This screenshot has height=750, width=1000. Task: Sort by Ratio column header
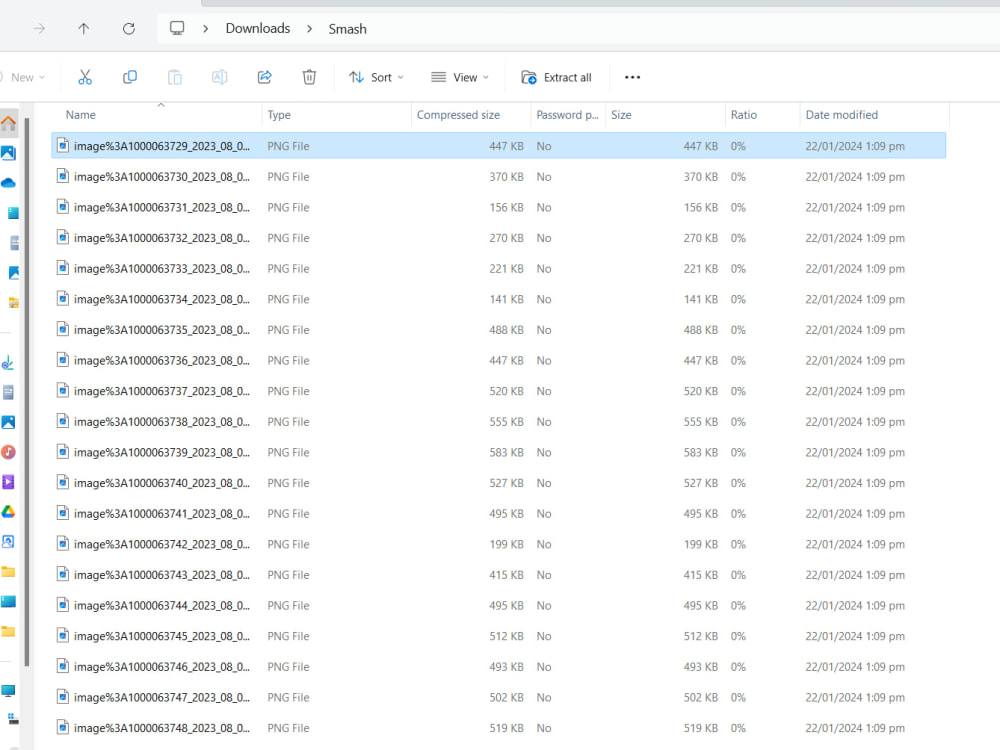tap(744, 115)
